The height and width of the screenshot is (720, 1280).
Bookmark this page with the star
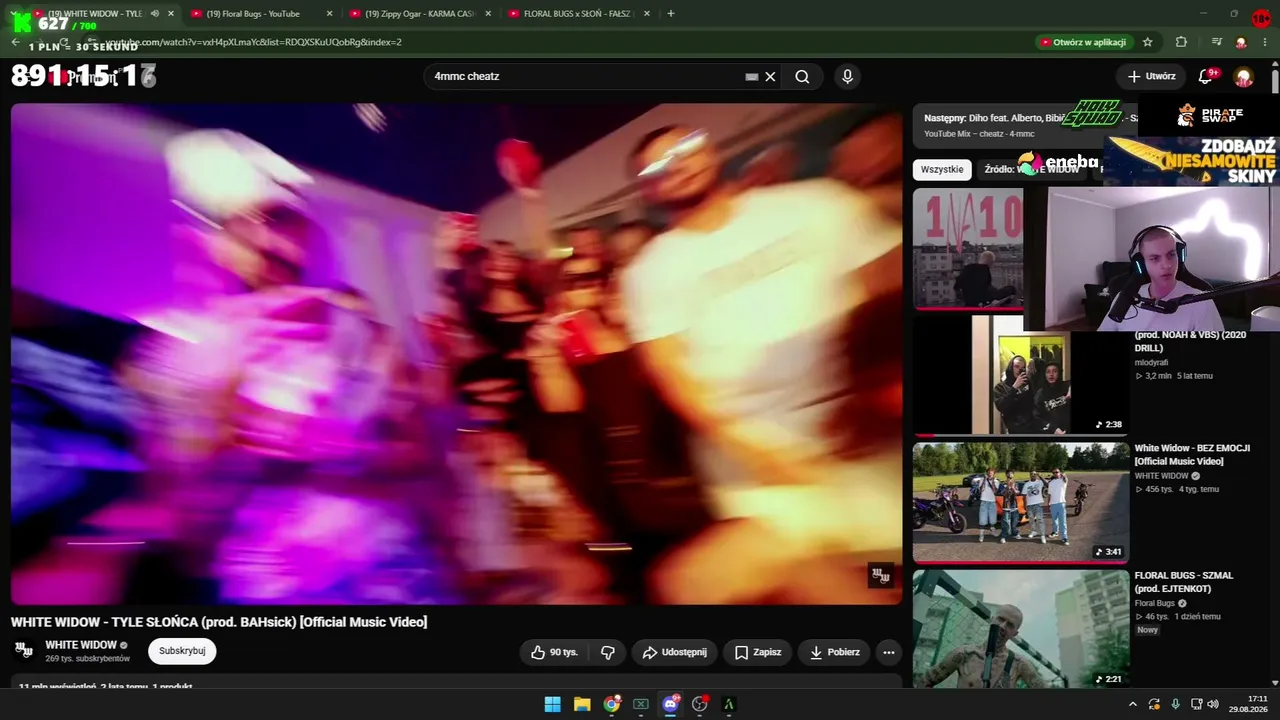pyautogui.click(x=1148, y=42)
